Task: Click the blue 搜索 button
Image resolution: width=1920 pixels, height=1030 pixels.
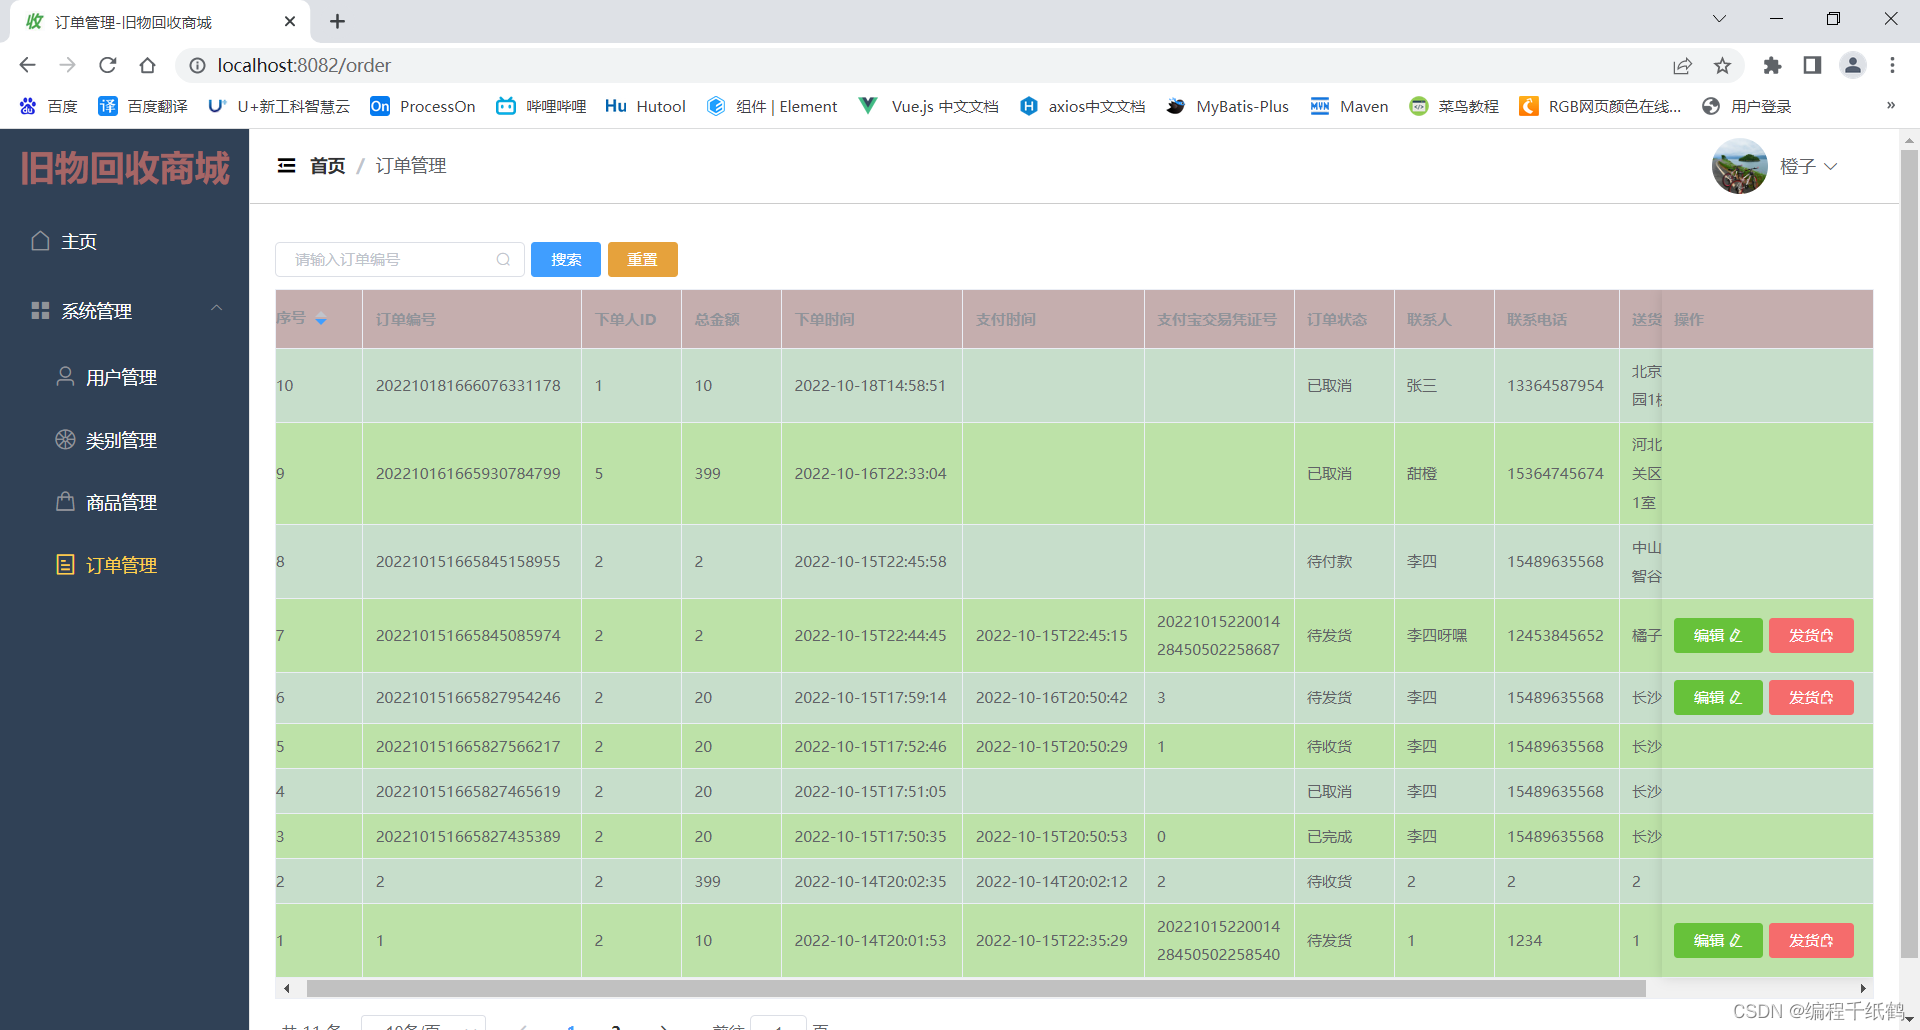Action: click(565, 259)
